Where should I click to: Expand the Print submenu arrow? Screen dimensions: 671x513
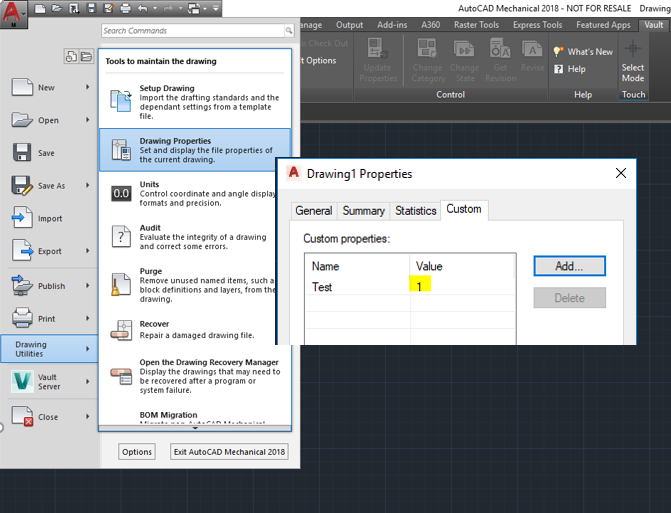(x=88, y=319)
